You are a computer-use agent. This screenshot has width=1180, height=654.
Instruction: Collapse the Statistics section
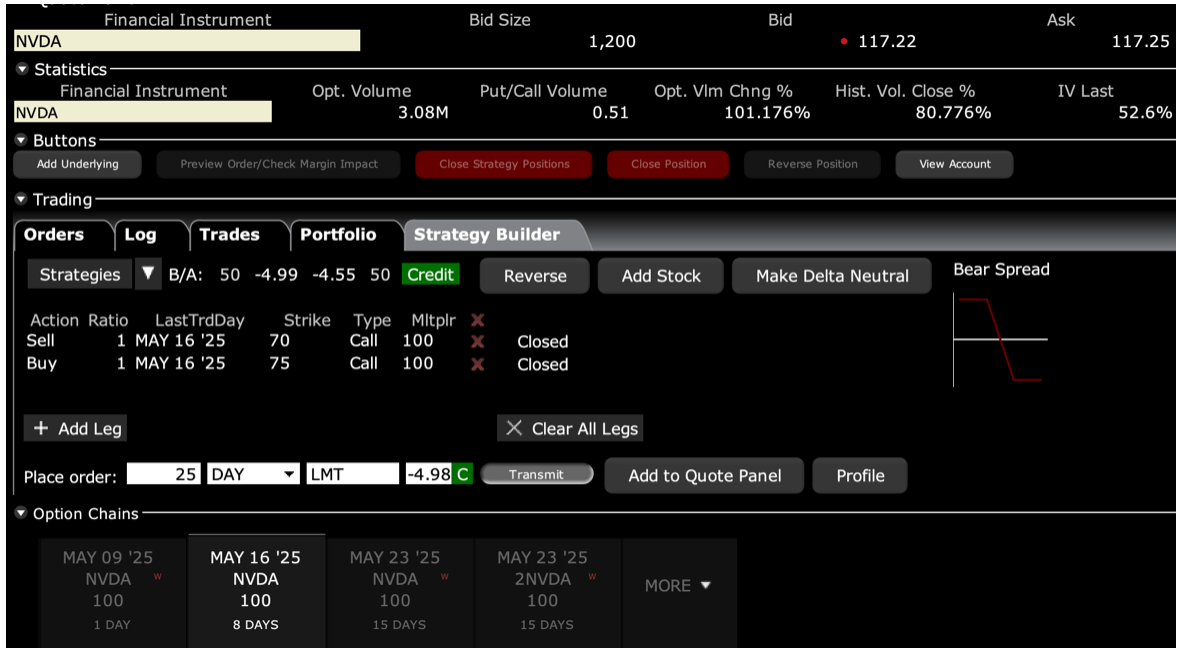pos(22,69)
